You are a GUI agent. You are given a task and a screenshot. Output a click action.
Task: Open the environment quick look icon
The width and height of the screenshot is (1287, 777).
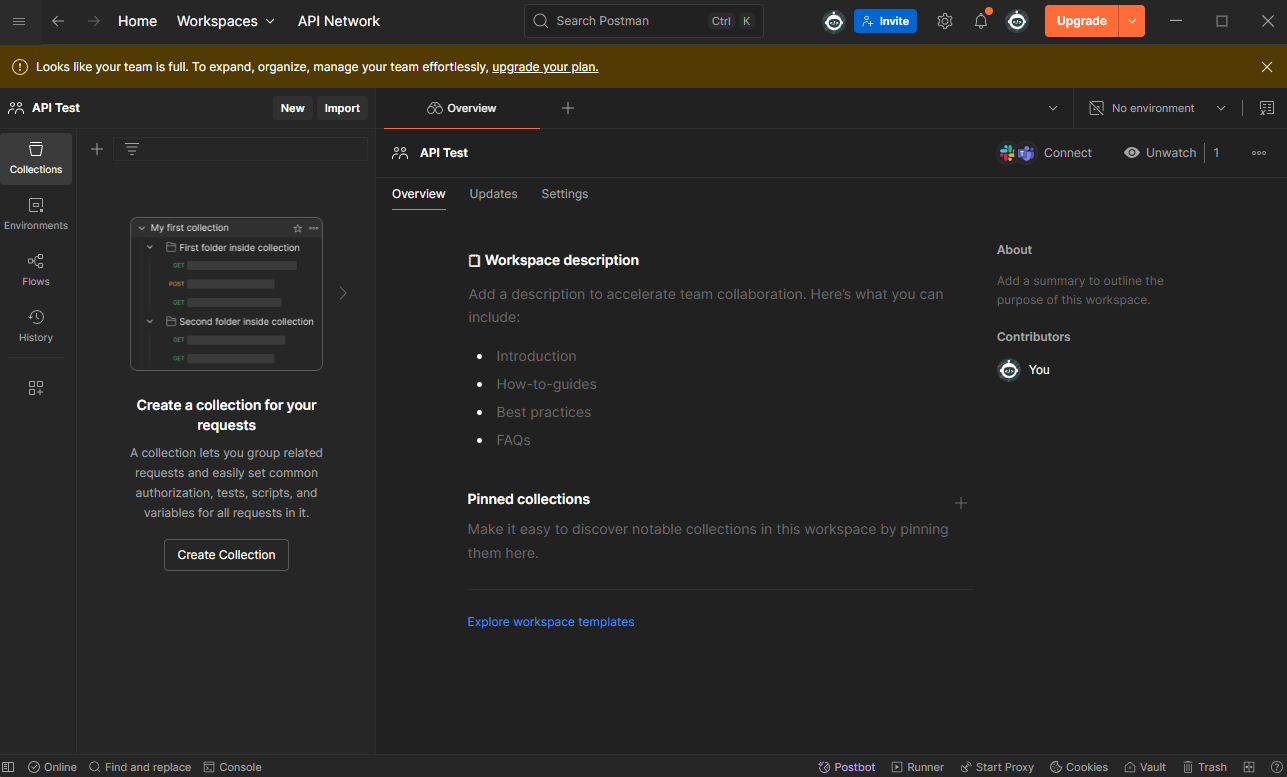[1267, 108]
